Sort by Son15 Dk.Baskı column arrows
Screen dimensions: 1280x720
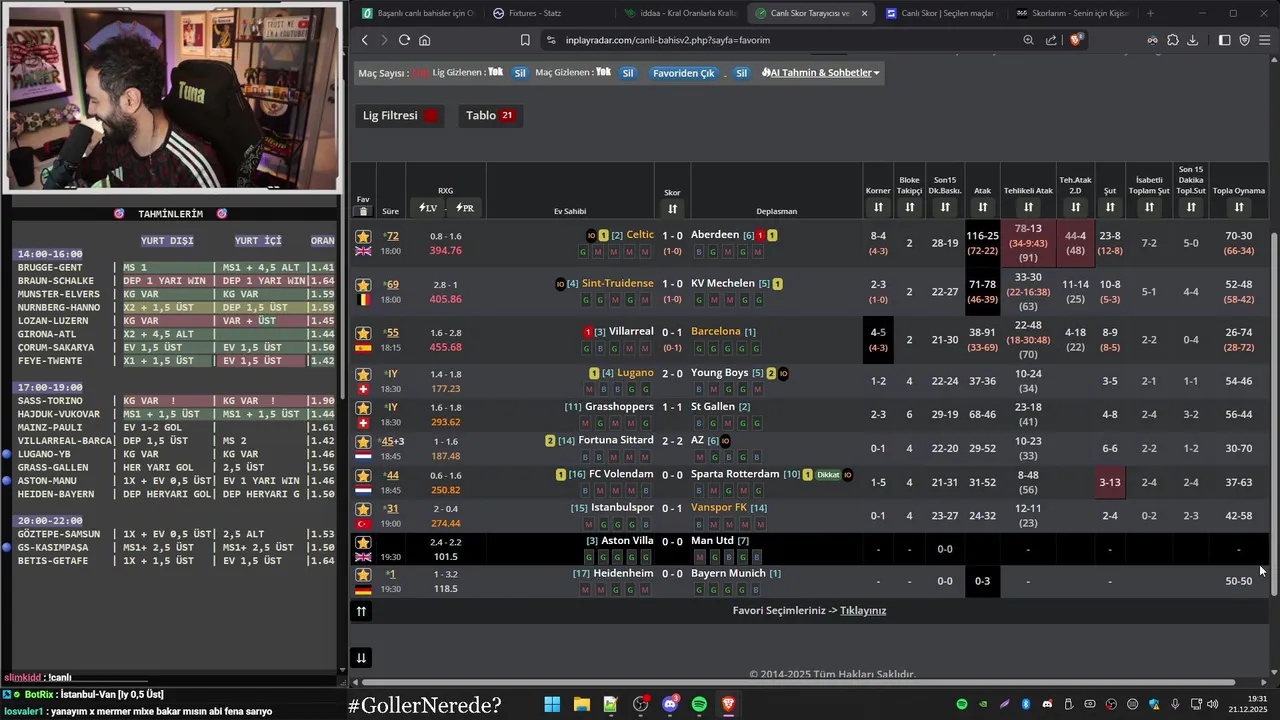(x=945, y=207)
